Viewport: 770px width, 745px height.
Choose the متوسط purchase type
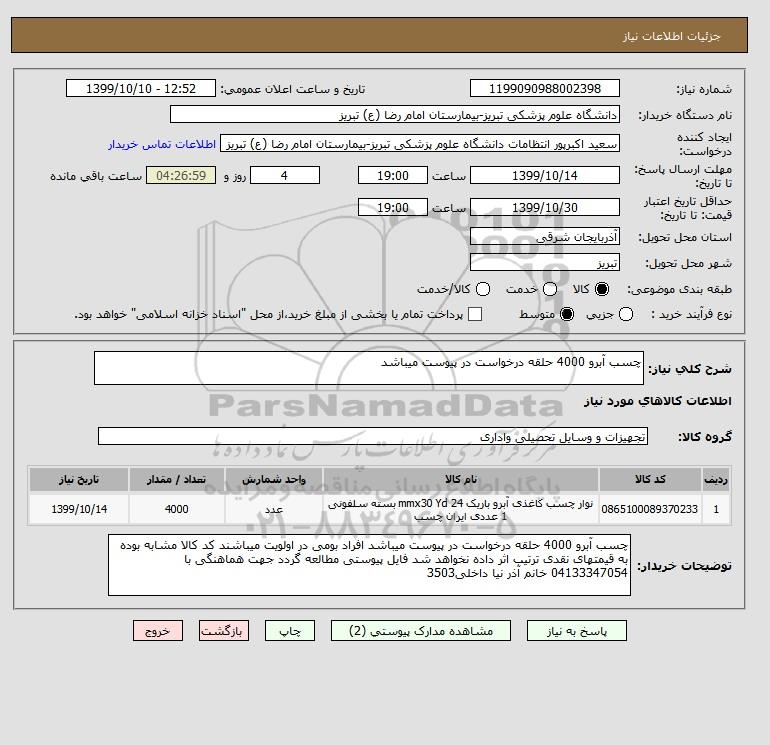point(567,314)
